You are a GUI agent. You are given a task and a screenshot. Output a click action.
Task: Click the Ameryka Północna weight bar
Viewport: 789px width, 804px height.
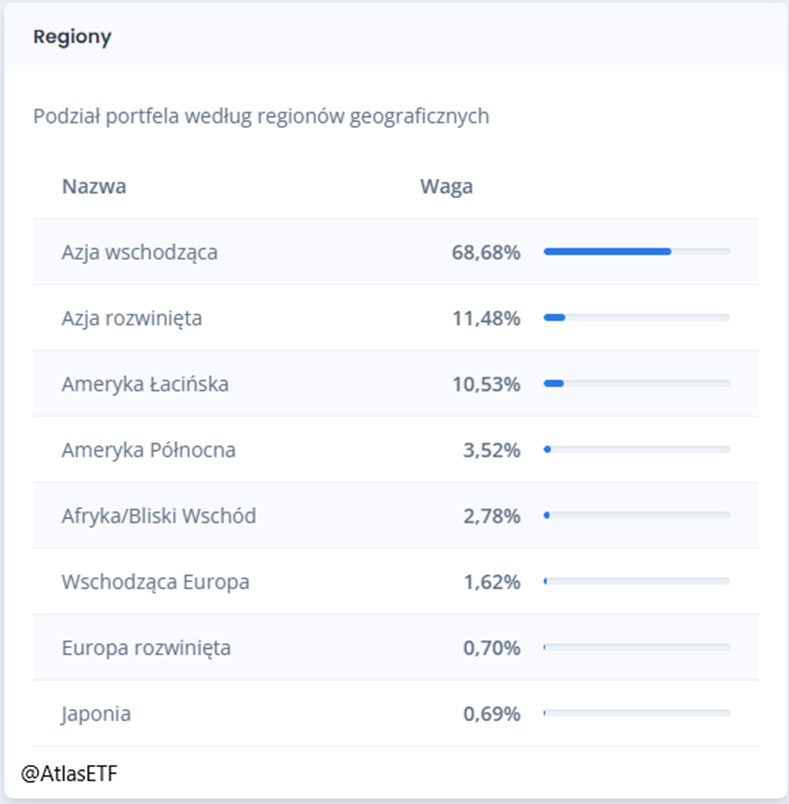pos(636,450)
